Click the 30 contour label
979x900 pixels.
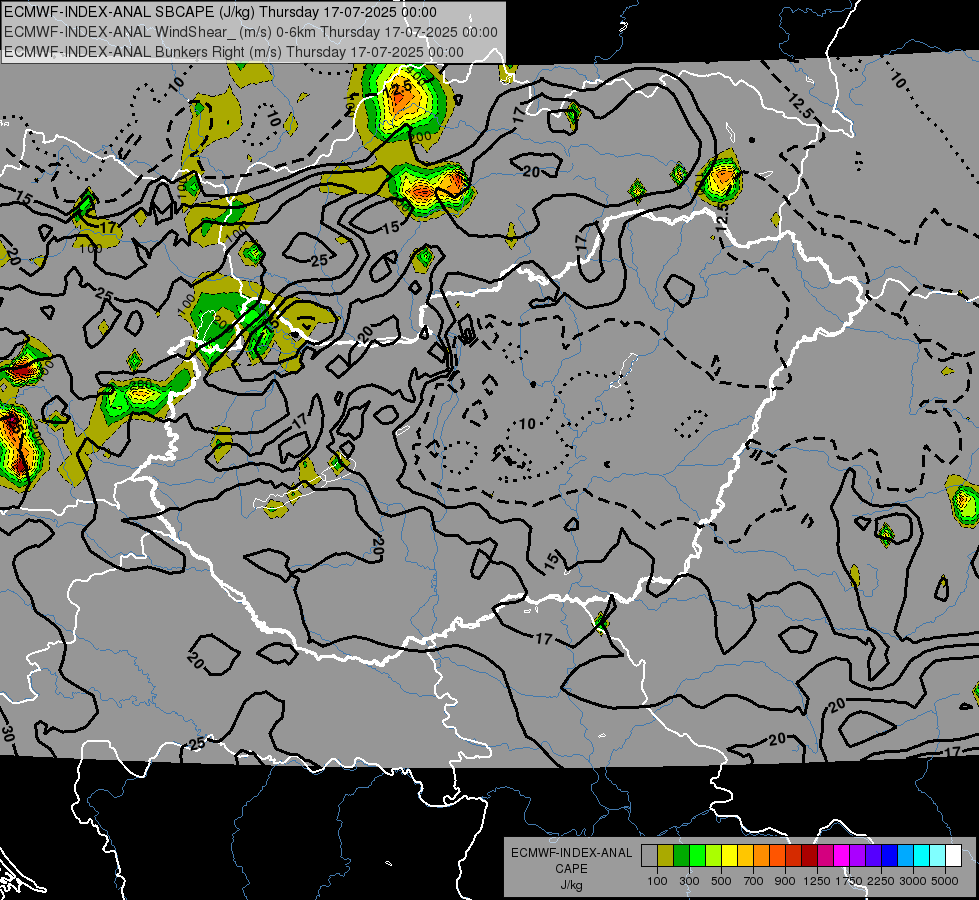click(7, 732)
